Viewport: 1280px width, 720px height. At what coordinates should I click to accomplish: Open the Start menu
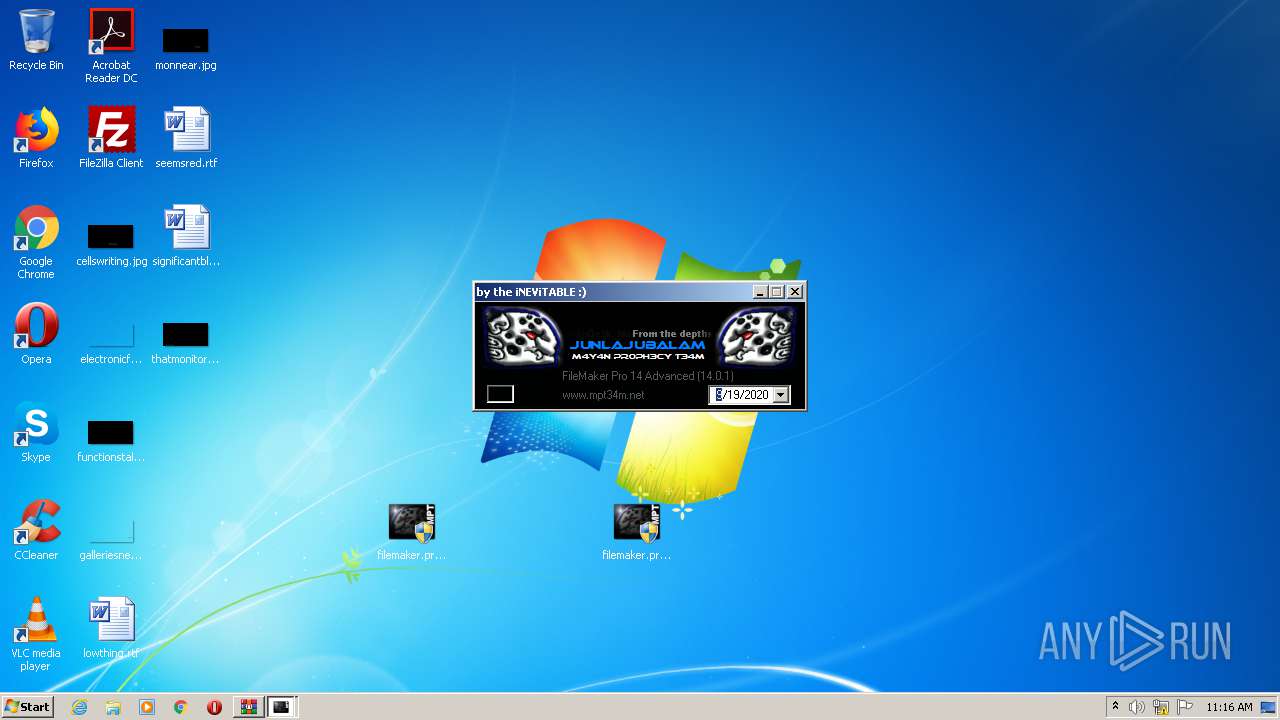[x=28, y=707]
